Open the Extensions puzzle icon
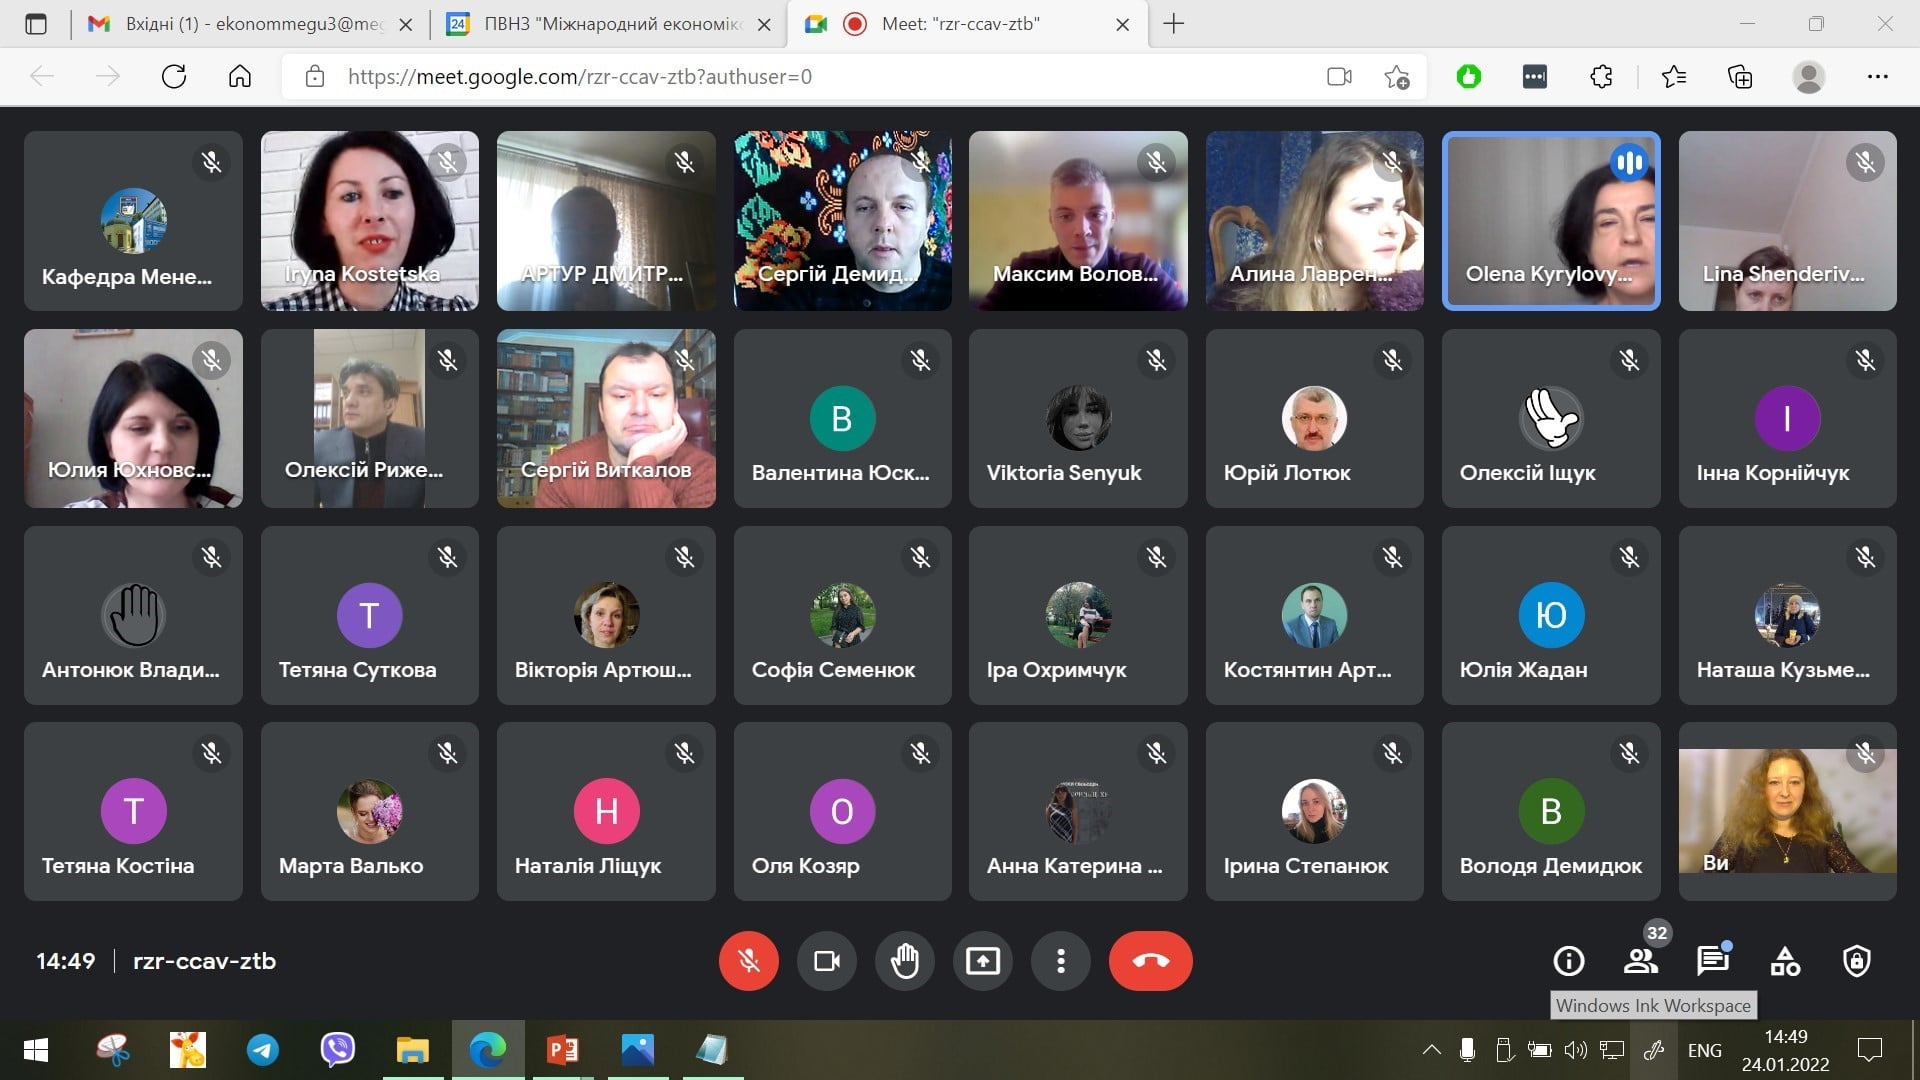 coord(1601,76)
